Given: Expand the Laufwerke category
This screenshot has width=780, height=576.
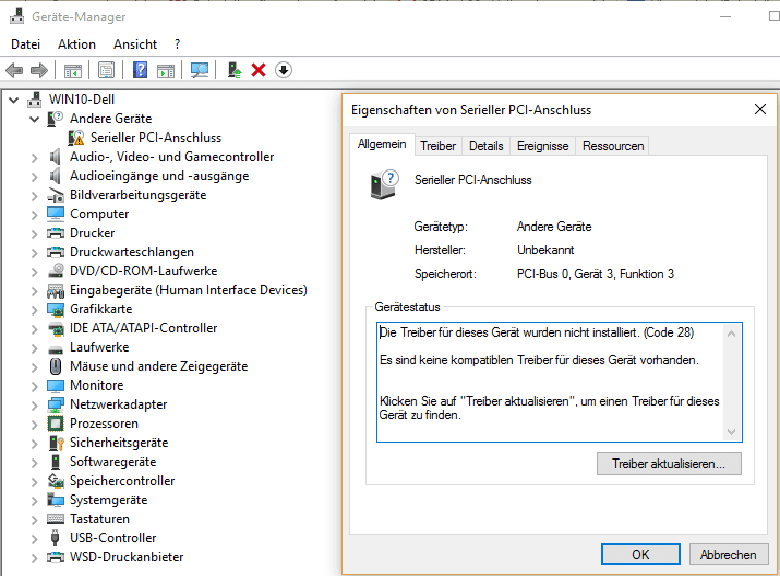Looking at the screenshot, I should click(x=34, y=348).
